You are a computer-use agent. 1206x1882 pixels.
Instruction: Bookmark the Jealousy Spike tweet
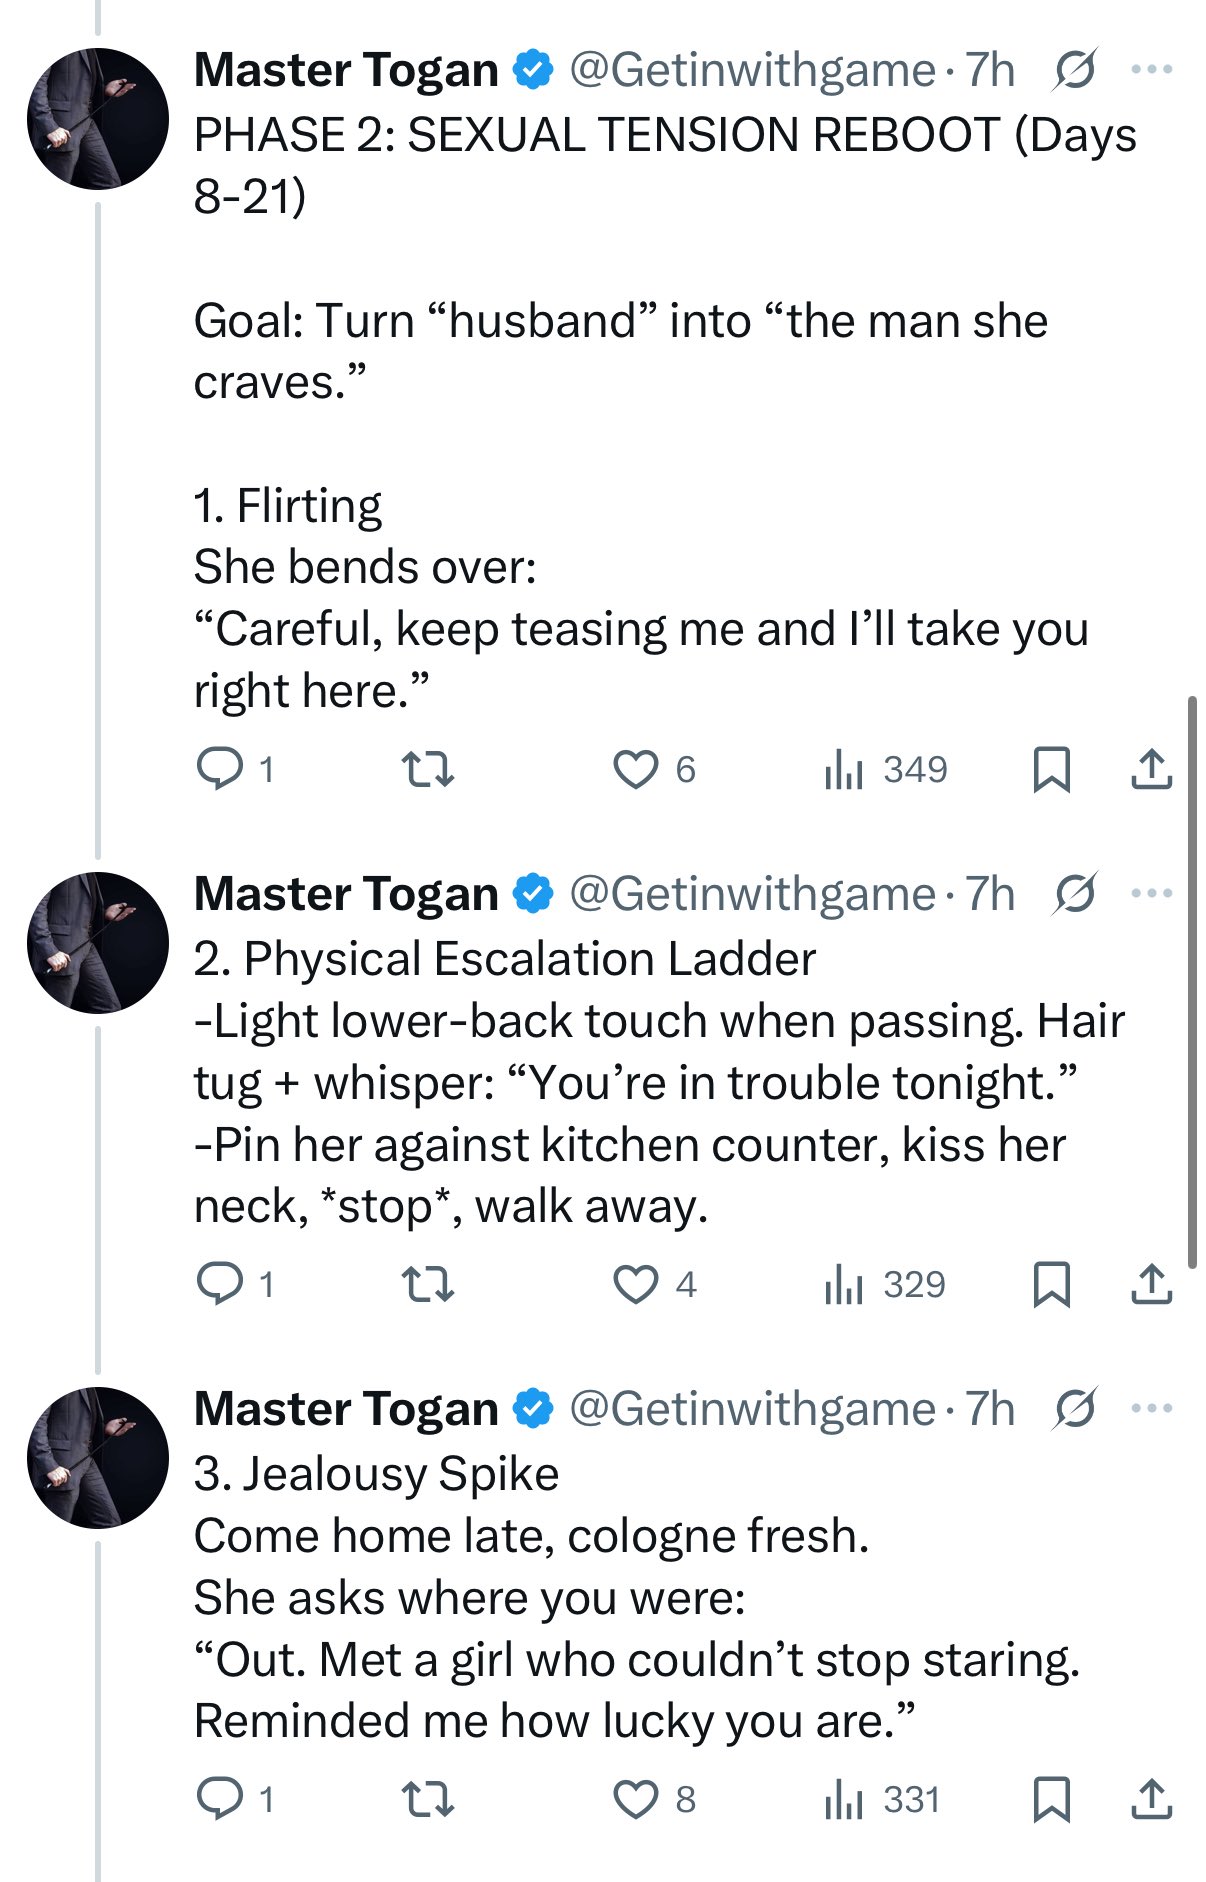coord(1051,1799)
